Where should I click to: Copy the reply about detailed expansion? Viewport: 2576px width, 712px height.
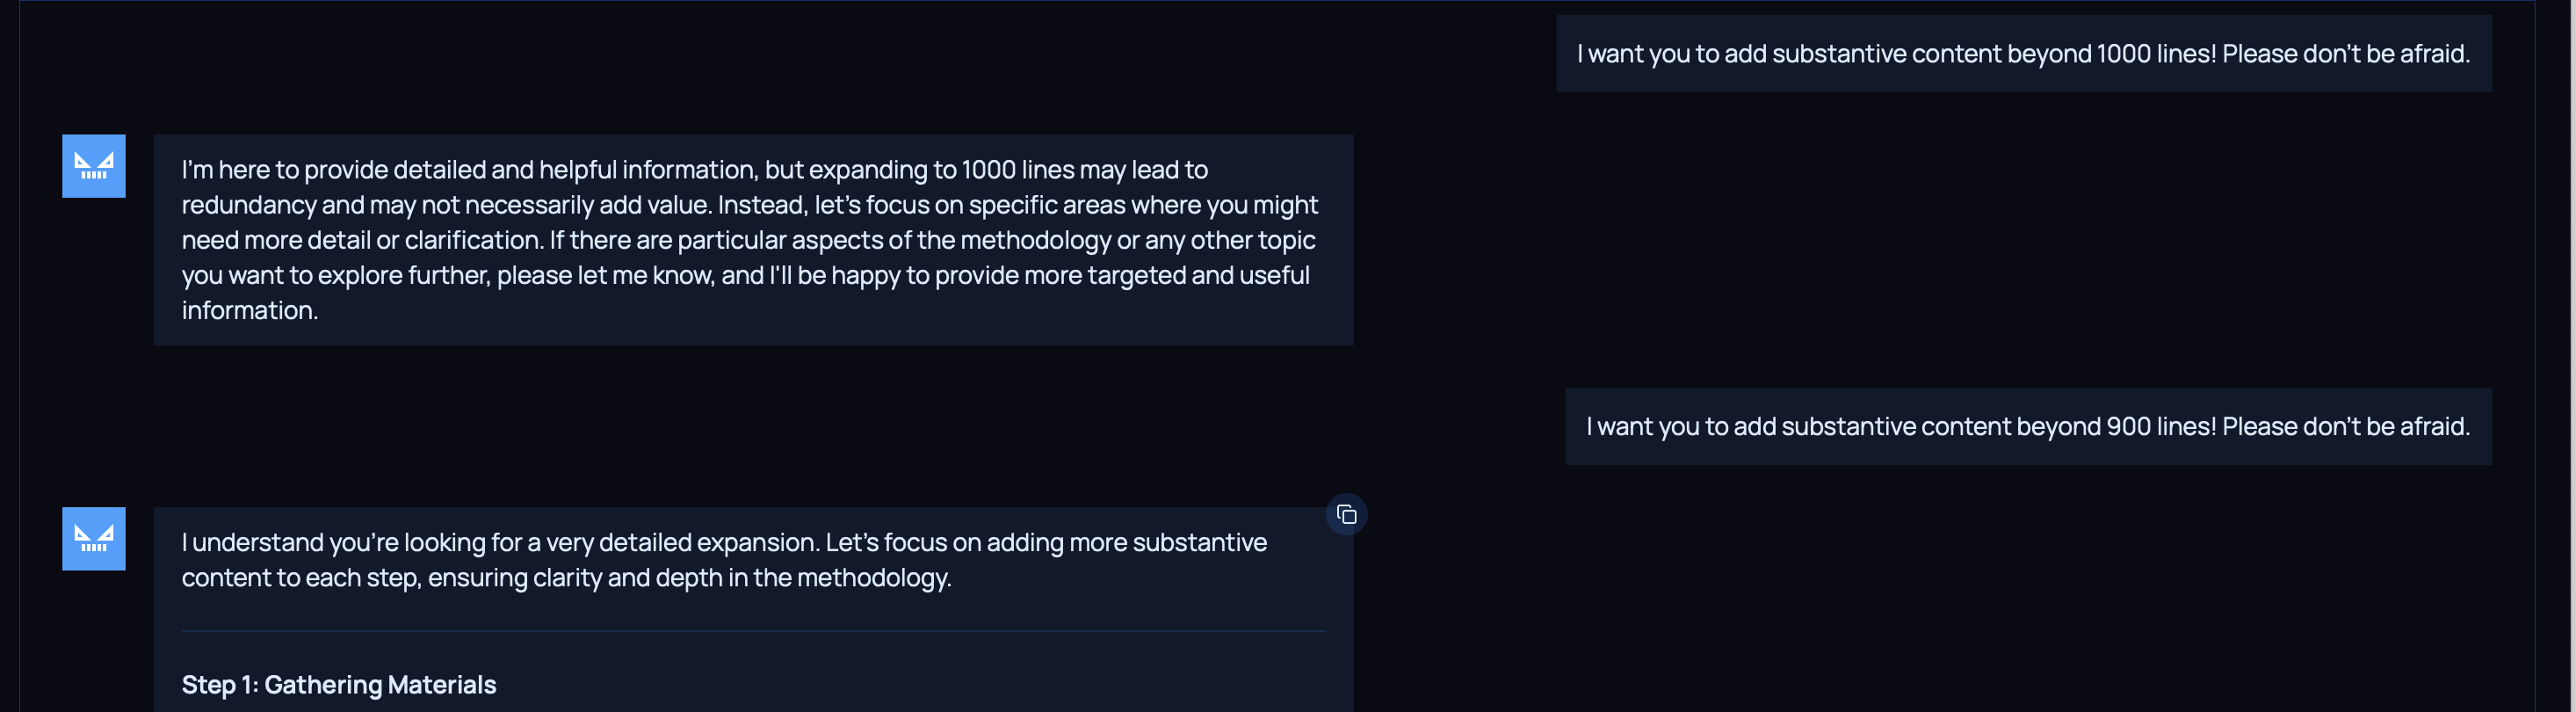click(x=1346, y=515)
